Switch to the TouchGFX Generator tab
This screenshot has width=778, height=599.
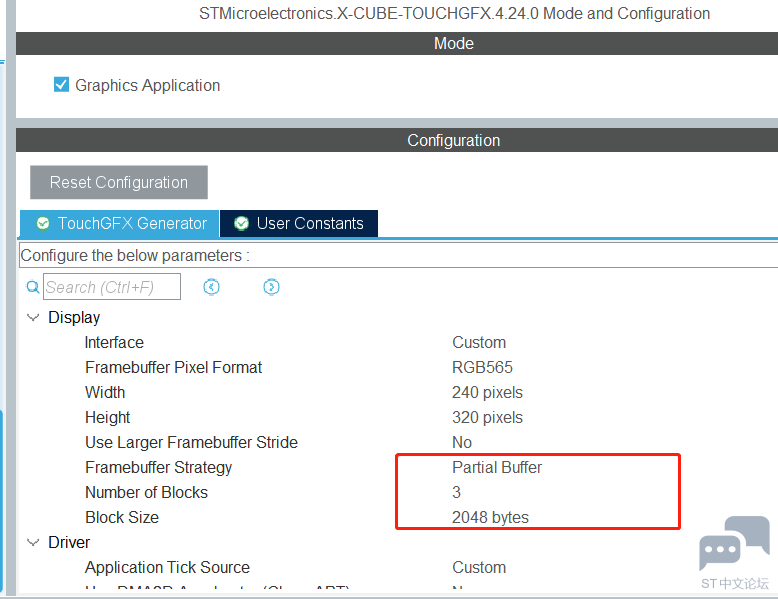point(120,223)
